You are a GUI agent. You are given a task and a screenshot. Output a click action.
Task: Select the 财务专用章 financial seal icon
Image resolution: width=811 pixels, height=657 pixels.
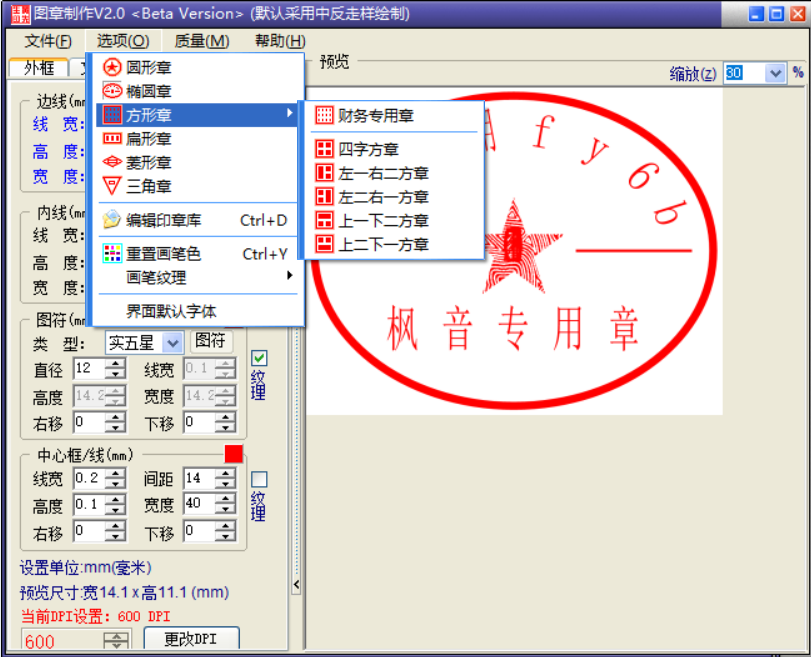[324, 115]
